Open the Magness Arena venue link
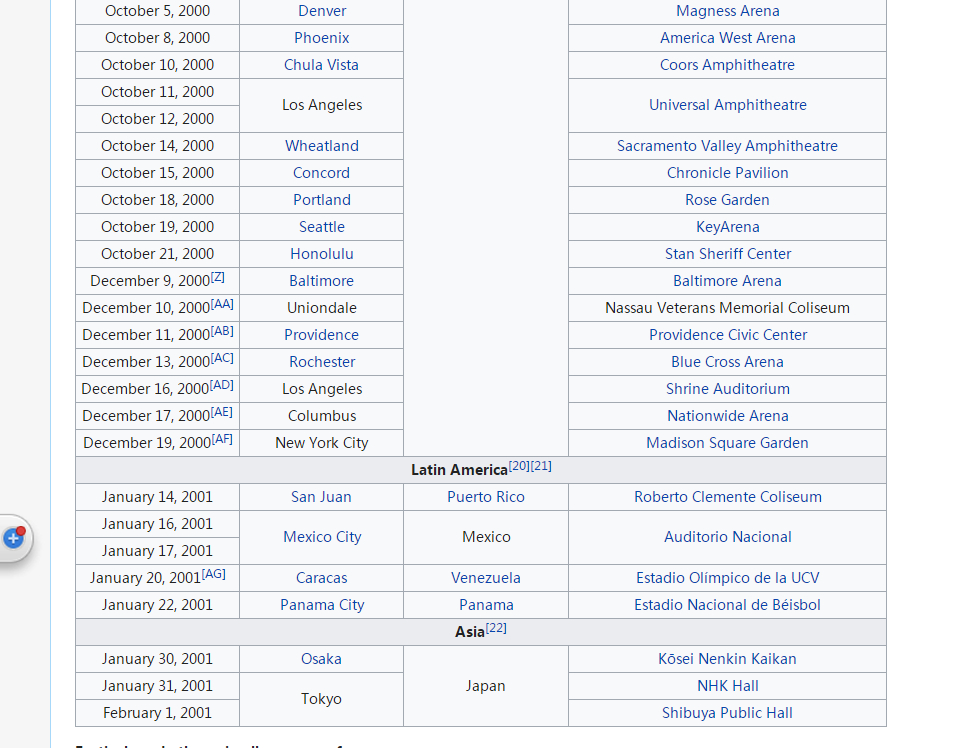 point(728,11)
